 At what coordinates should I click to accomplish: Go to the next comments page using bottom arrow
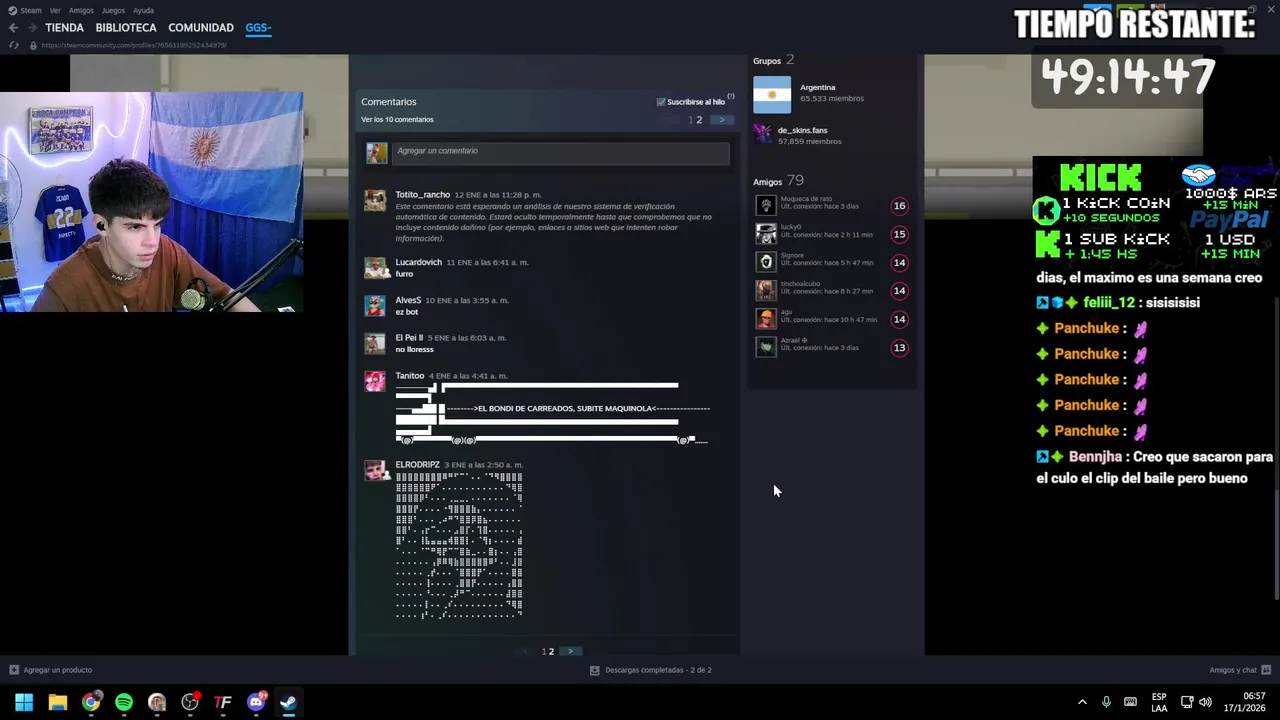coord(570,652)
